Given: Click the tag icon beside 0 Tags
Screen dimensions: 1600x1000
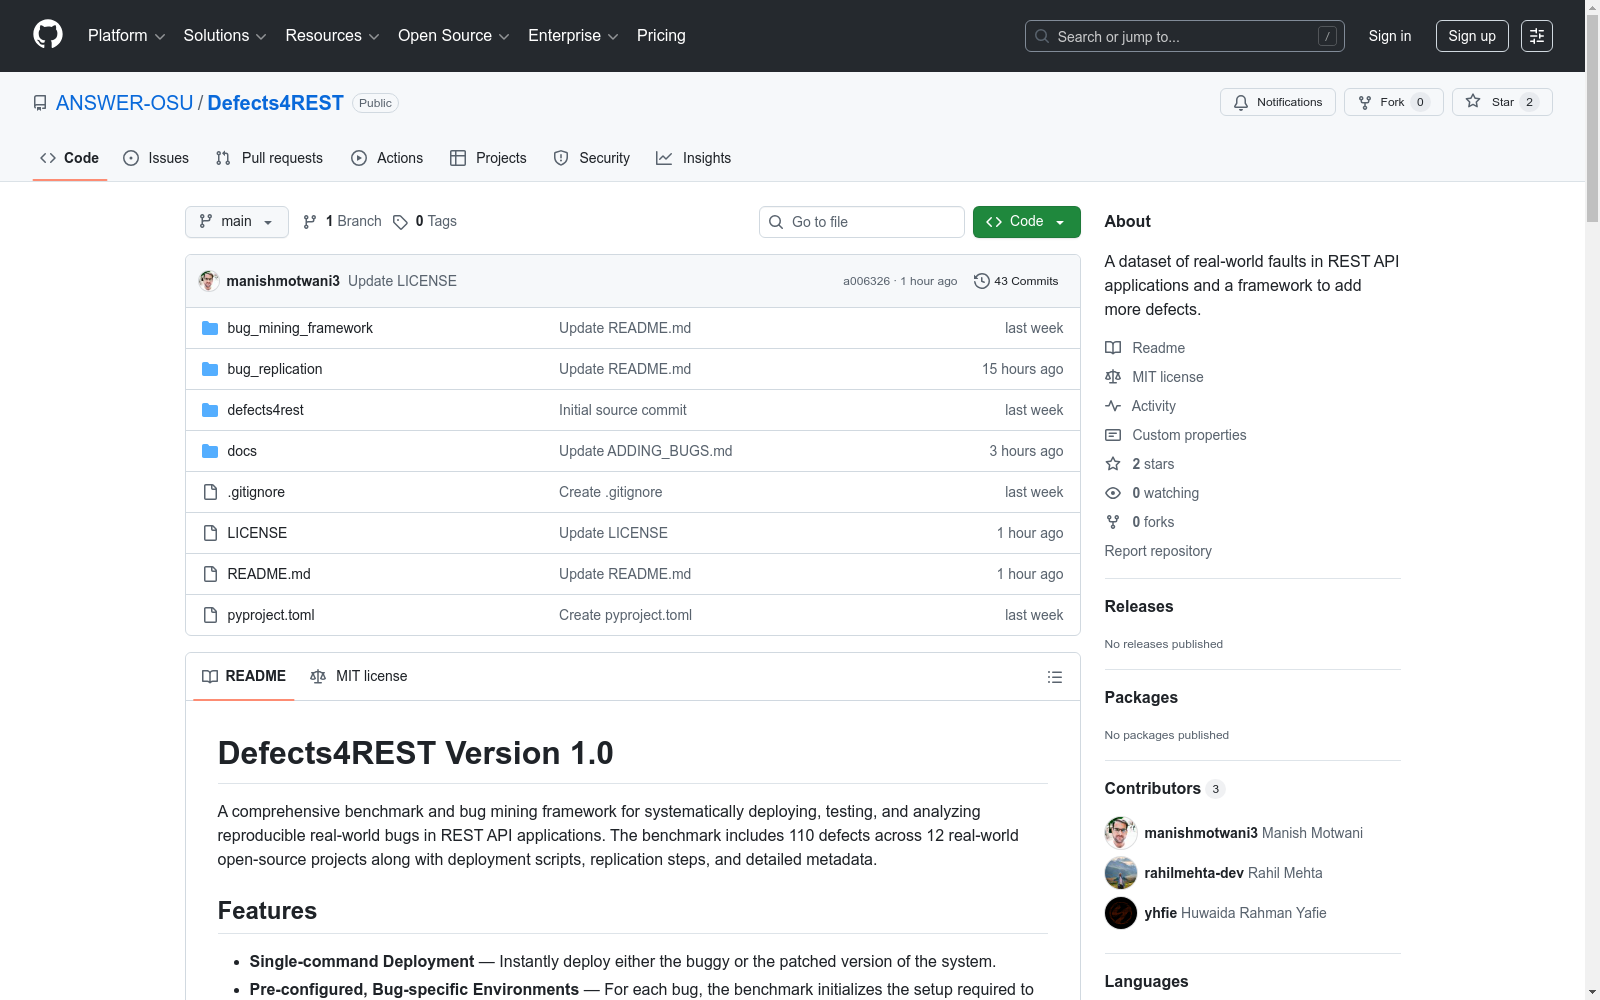Looking at the screenshot, I should (x=400, y=222).
